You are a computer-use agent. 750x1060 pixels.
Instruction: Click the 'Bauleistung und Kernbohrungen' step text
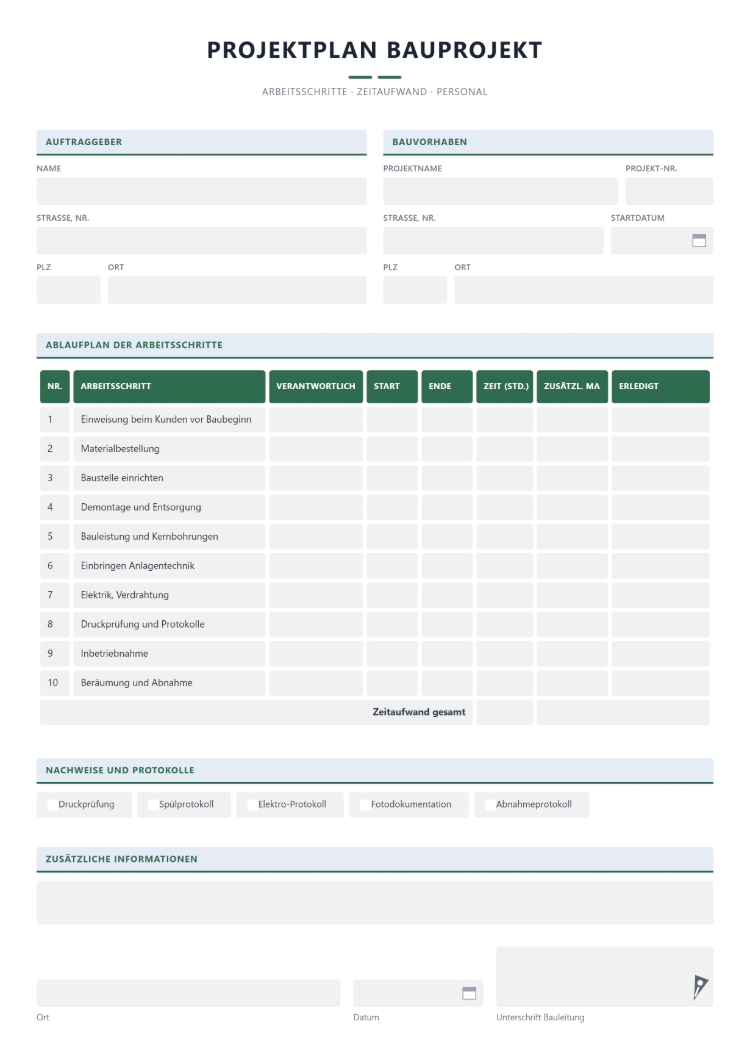pyautogui.click(x=149, y=536)
